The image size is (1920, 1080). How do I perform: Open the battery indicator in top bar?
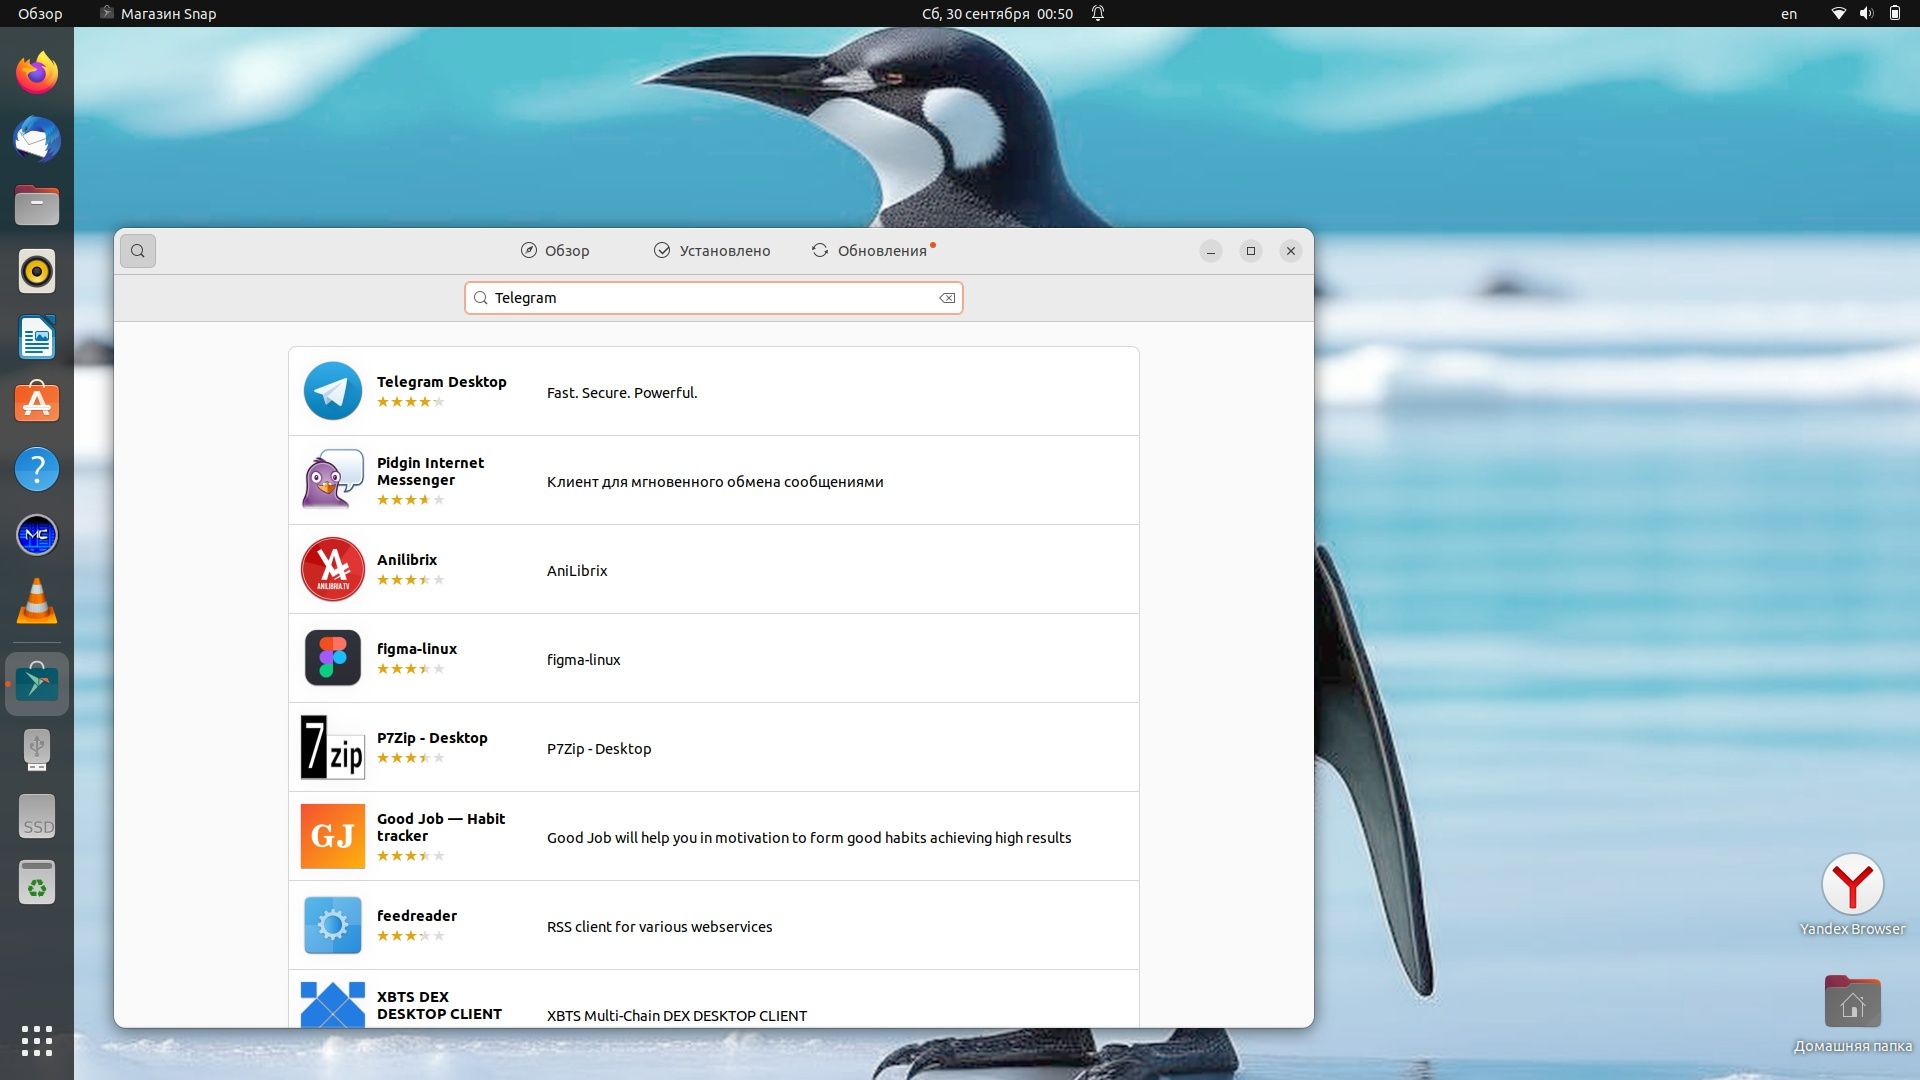1894,13
